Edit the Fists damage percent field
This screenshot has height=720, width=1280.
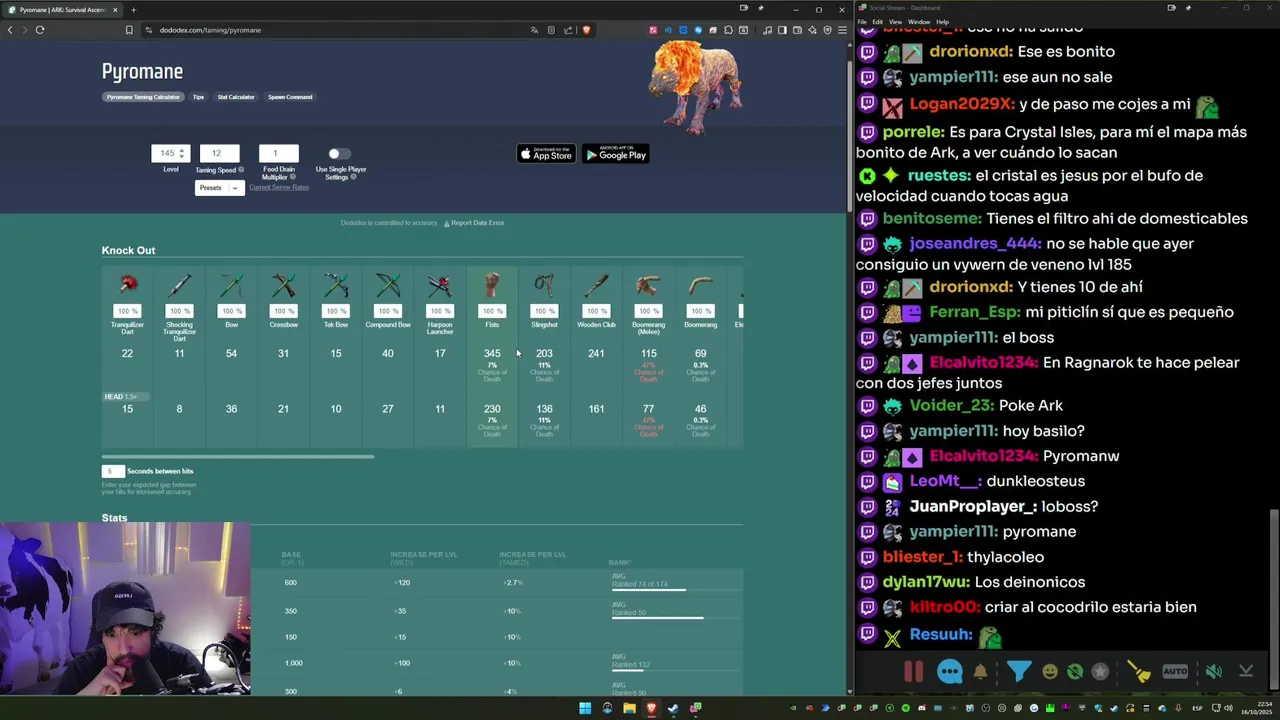[492, 311]
